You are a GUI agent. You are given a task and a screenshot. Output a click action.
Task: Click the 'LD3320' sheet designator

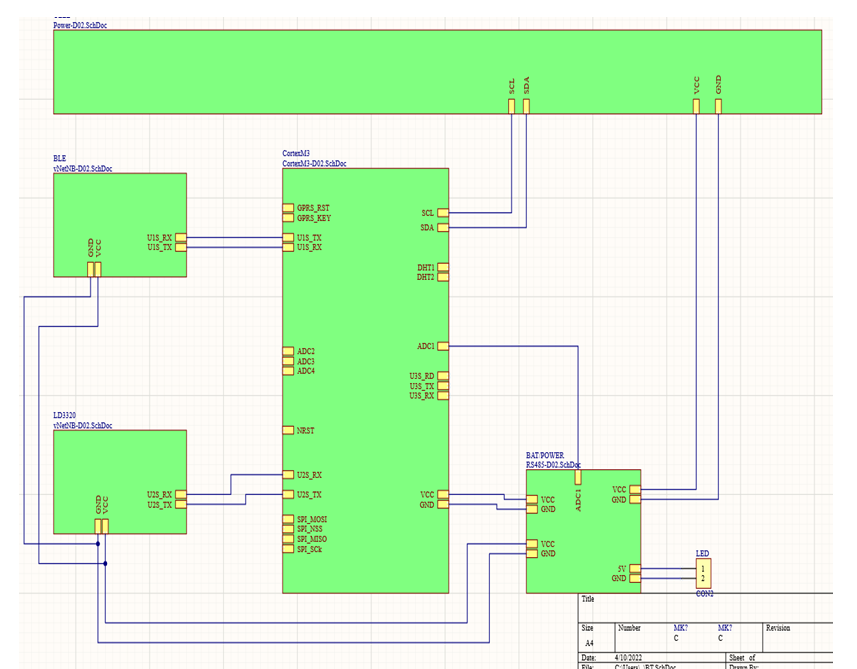coord(64,415)
